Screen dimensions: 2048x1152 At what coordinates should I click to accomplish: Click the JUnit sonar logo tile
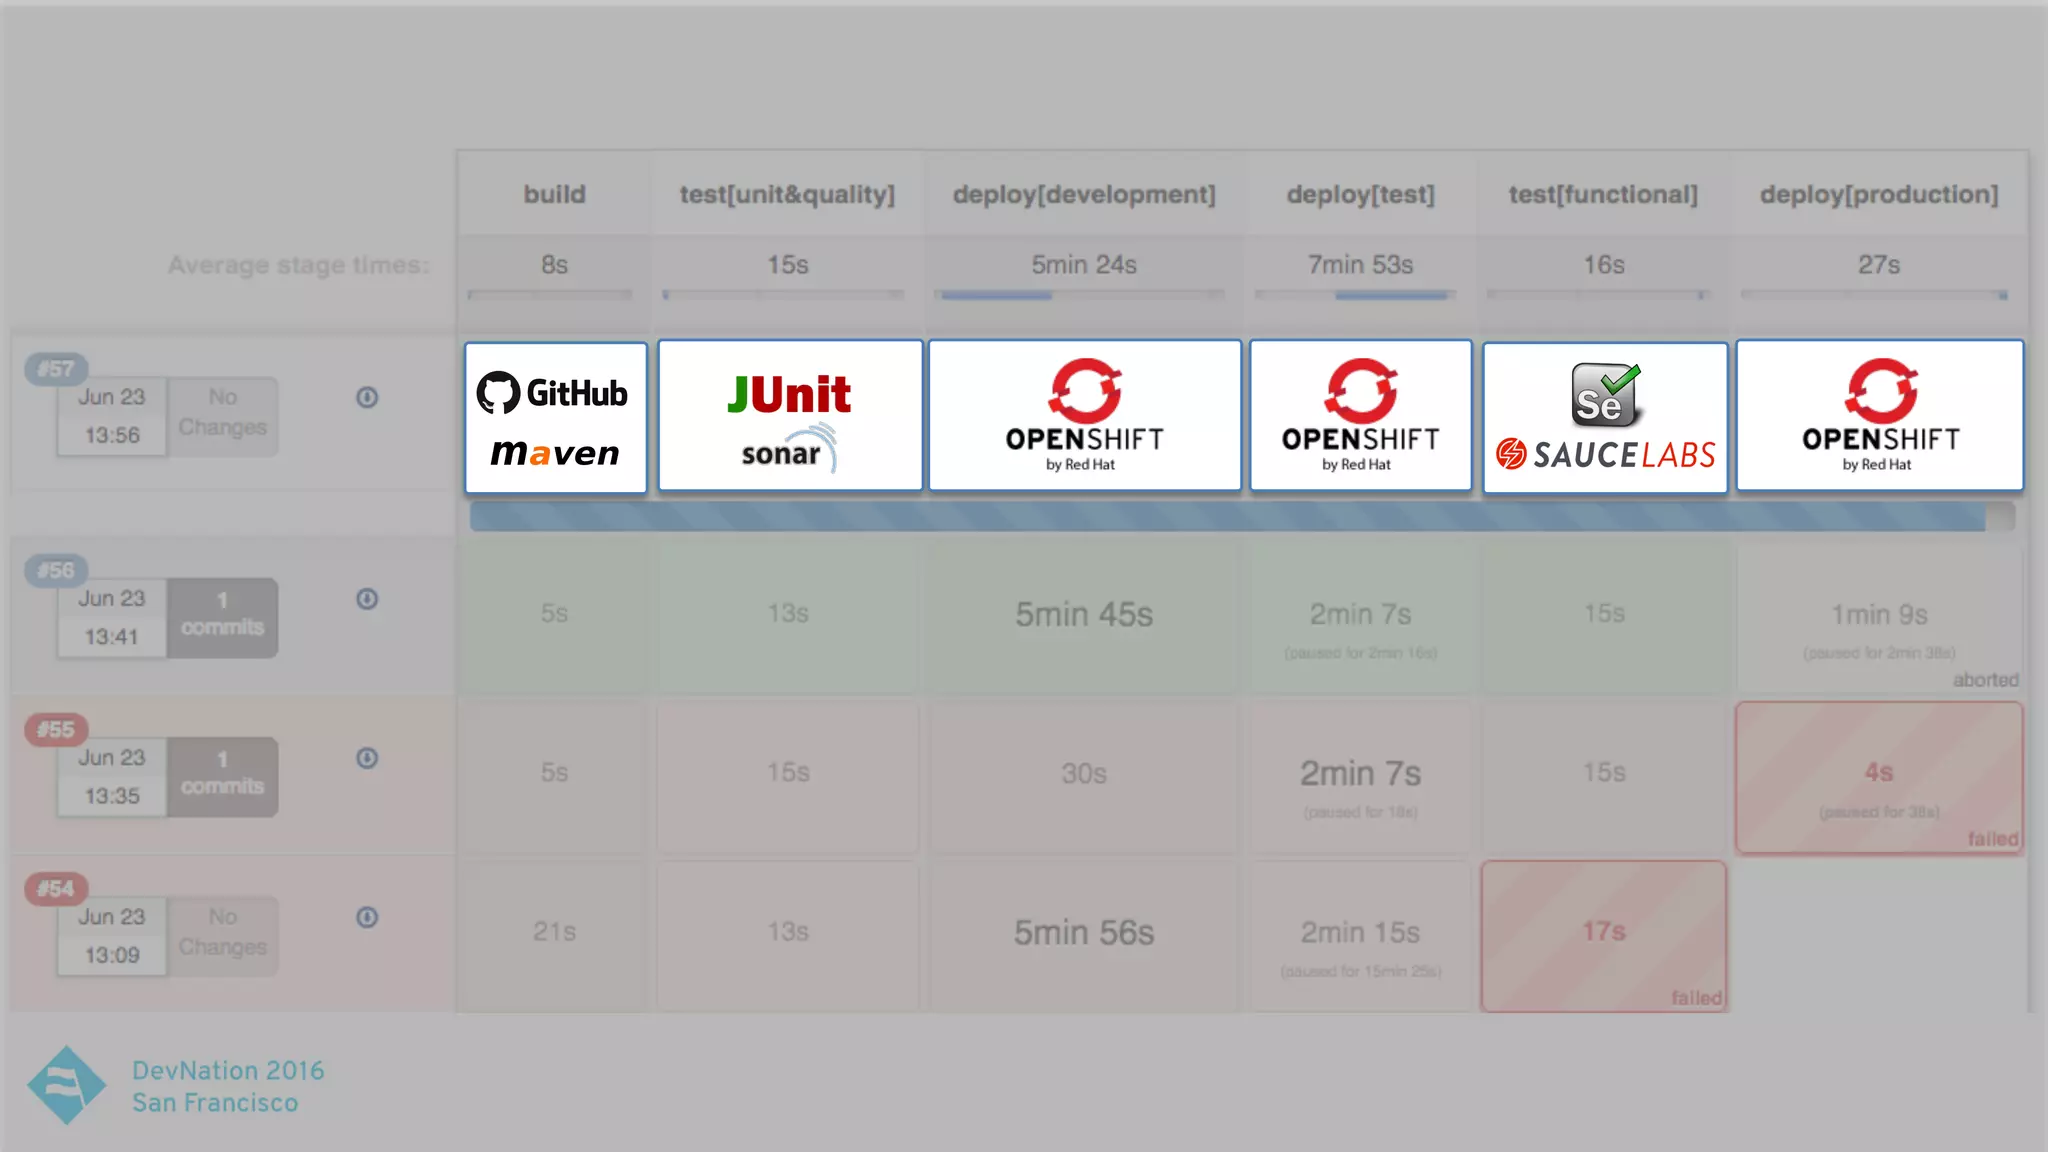(x=789, y=416)
